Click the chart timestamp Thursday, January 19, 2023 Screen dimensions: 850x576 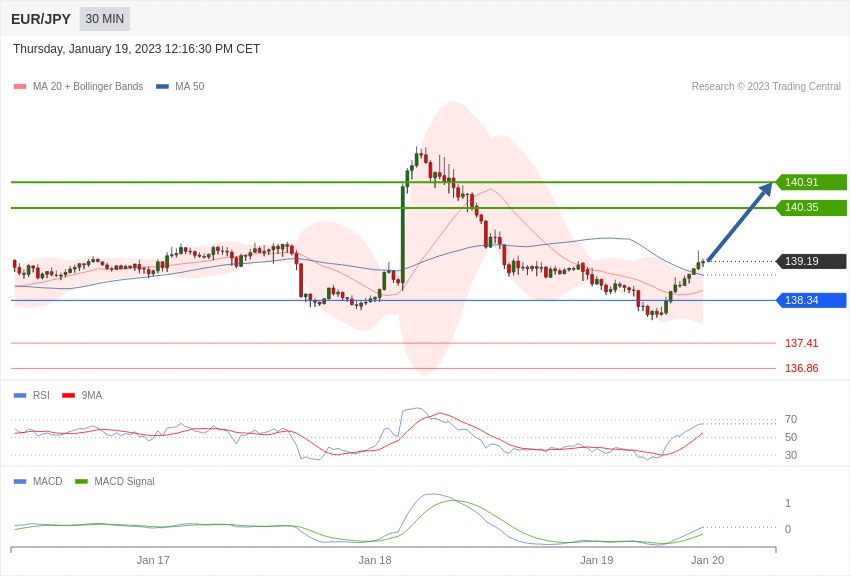[137, 49]
